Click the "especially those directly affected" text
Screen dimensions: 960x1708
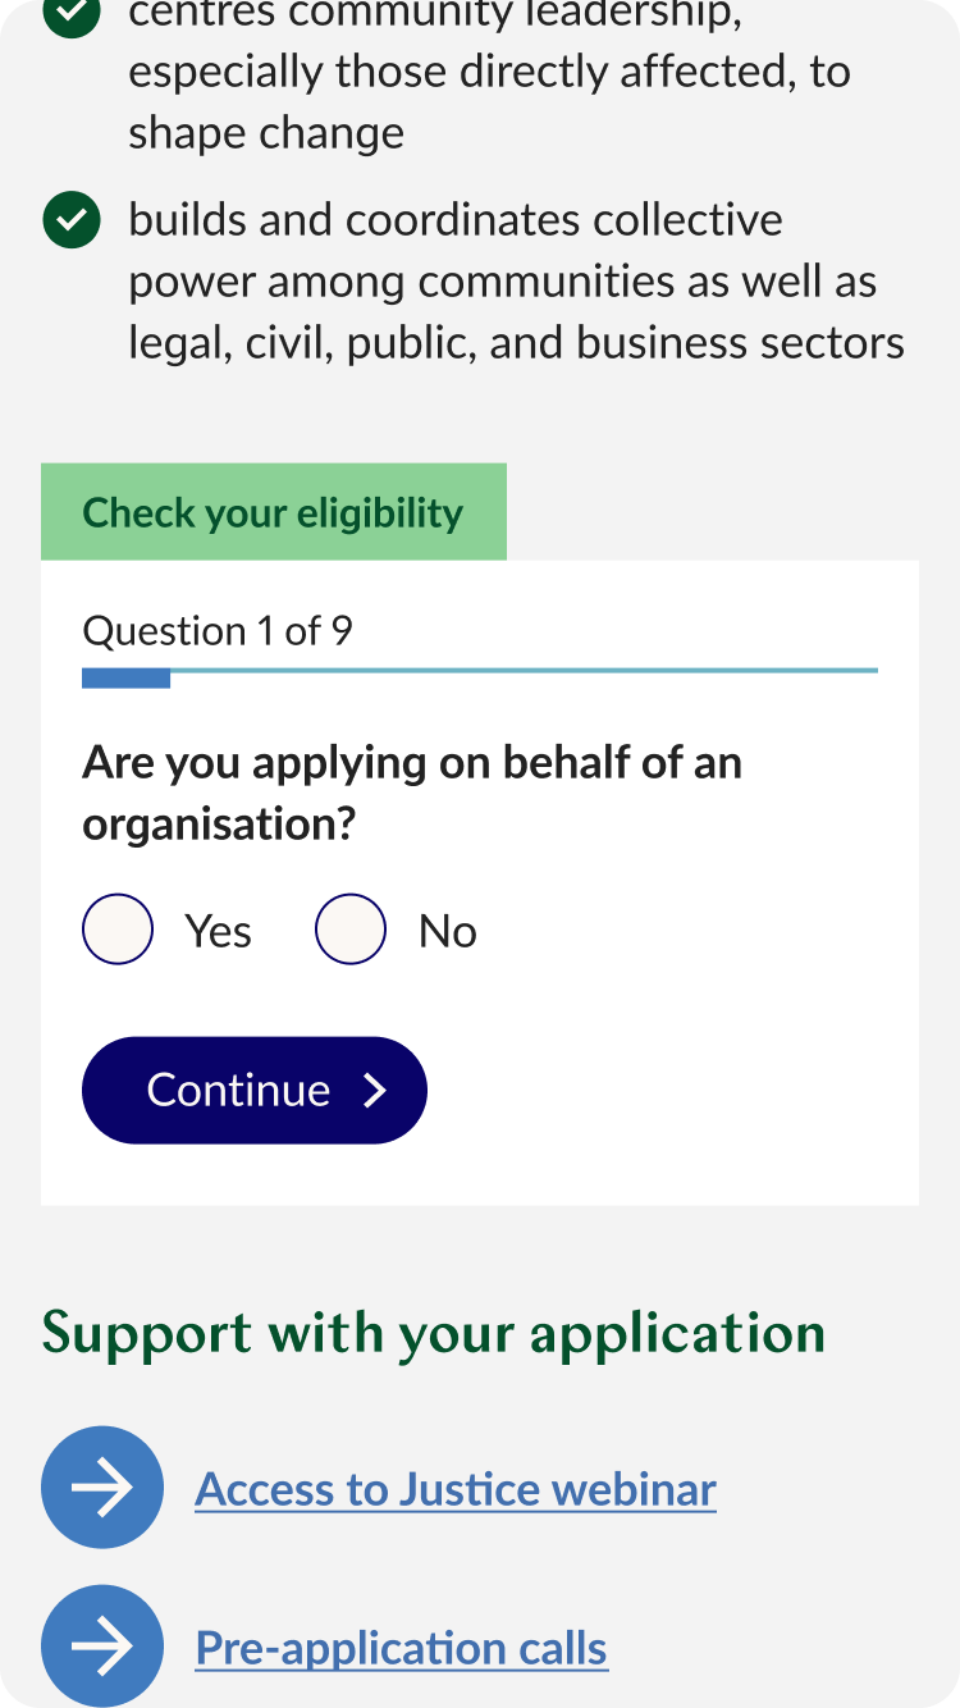tap(489, 72)
